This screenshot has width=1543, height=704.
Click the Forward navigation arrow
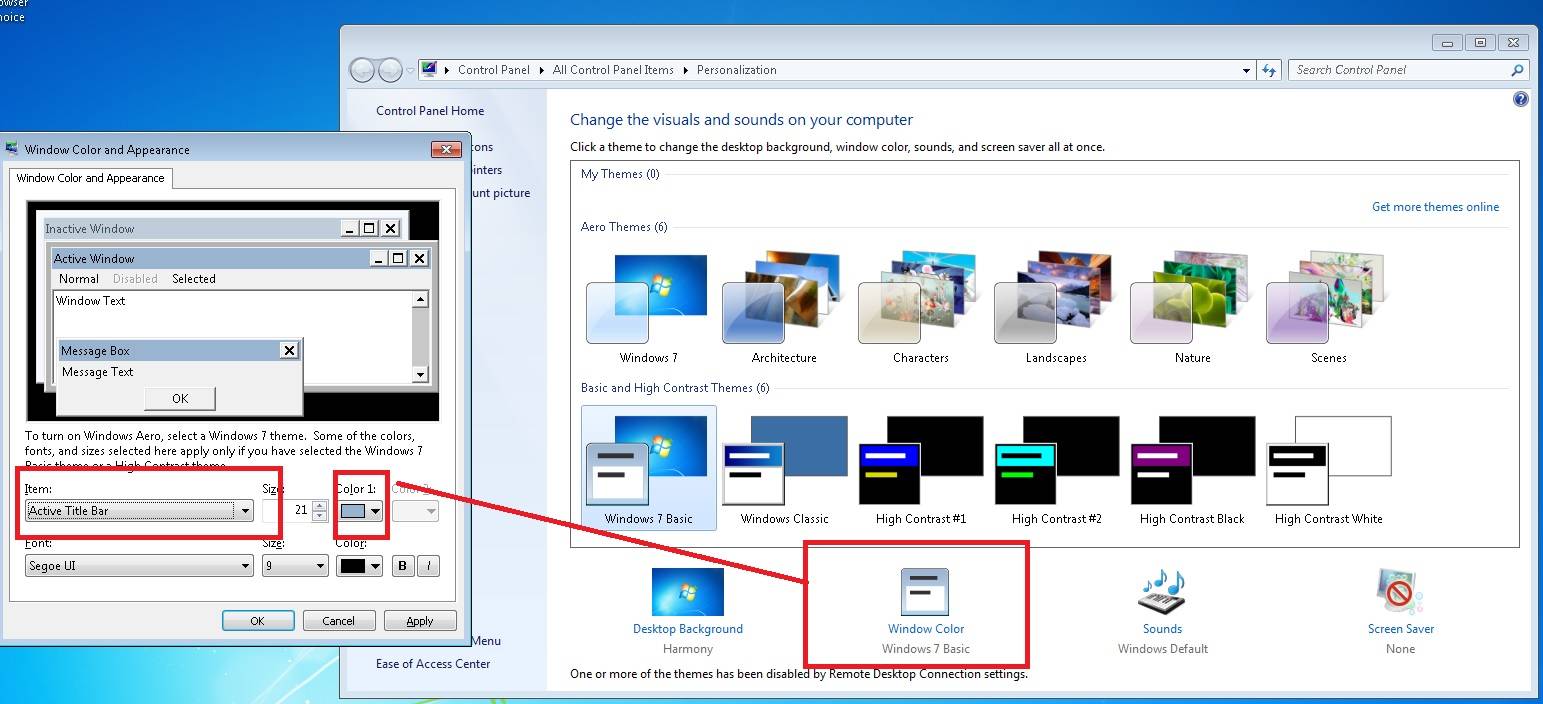click(390, 70)
